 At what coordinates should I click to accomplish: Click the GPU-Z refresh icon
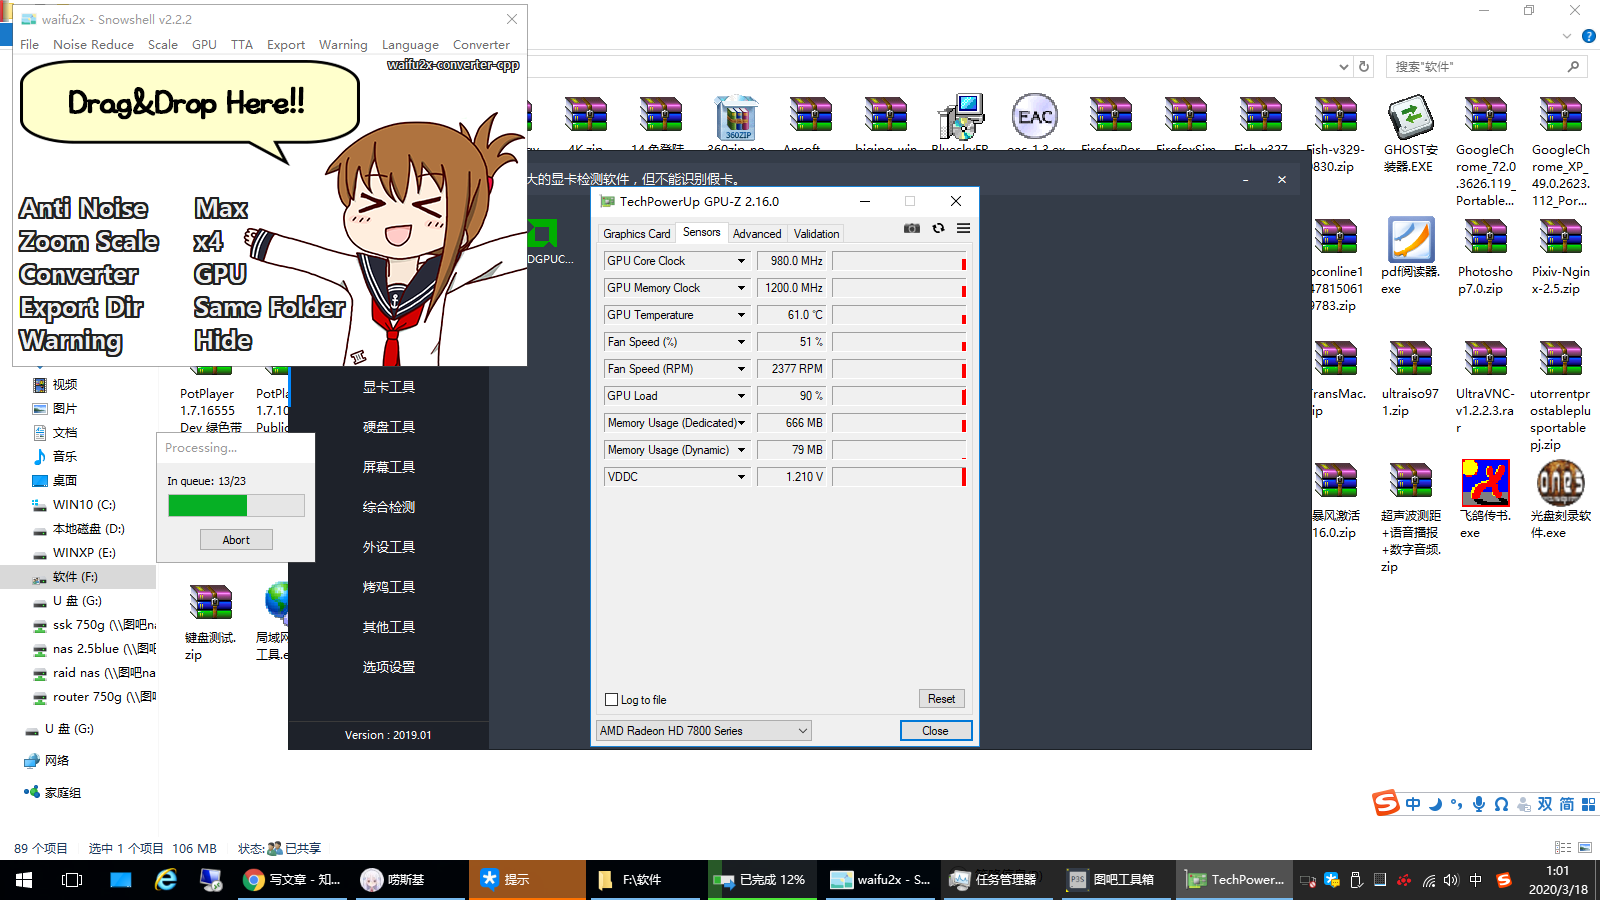pos(938,228)
